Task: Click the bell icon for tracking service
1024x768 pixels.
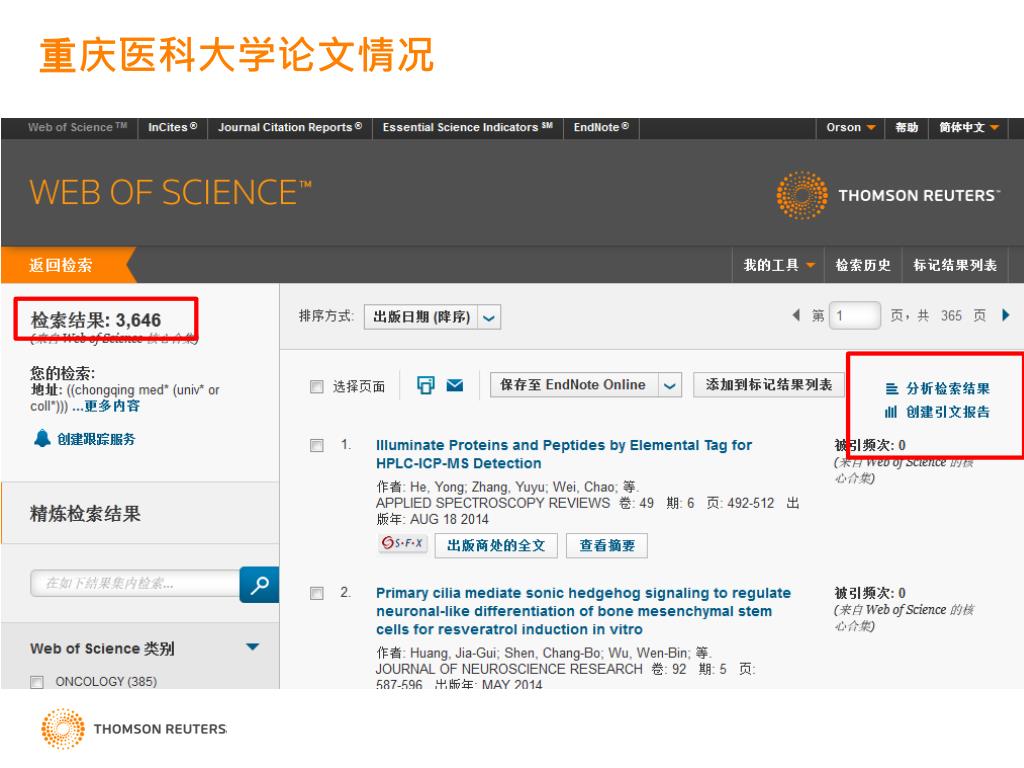Action: (x=42, y=438)
